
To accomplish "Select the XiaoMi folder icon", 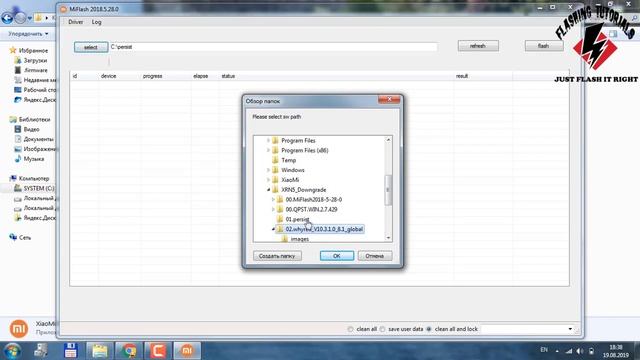I will point(276,180).
